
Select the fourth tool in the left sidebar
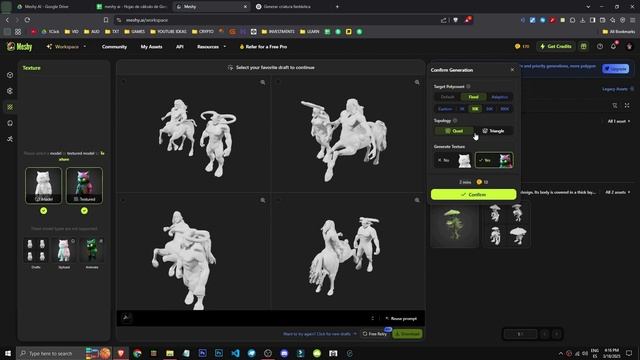tap(10, 123)
